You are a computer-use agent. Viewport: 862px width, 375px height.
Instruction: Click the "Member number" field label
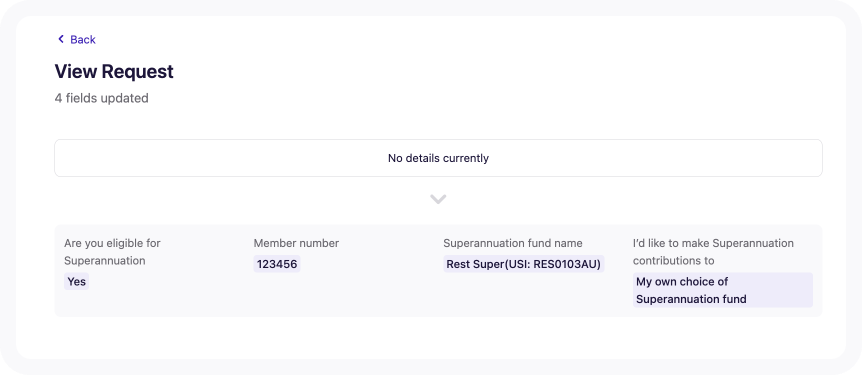296,243
